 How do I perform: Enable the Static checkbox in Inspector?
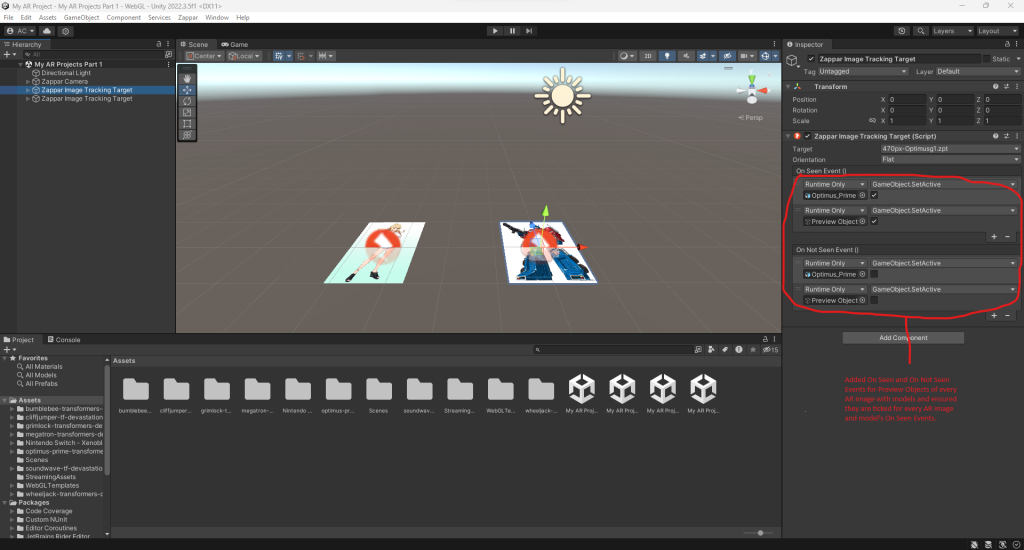tap(986, 59)
